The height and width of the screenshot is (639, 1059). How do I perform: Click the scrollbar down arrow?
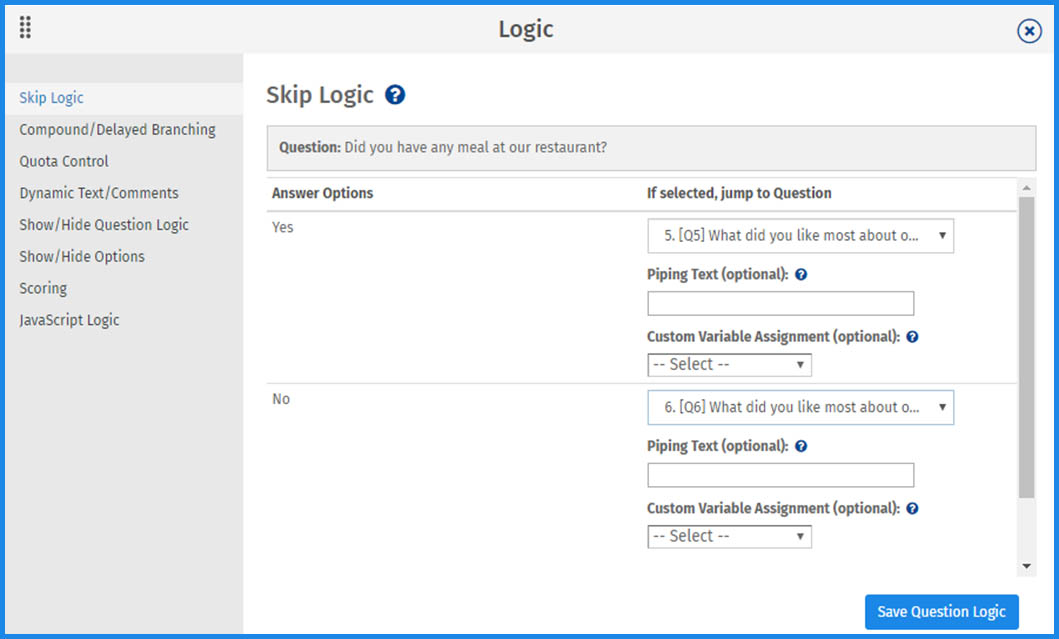tap(1027, 567)
